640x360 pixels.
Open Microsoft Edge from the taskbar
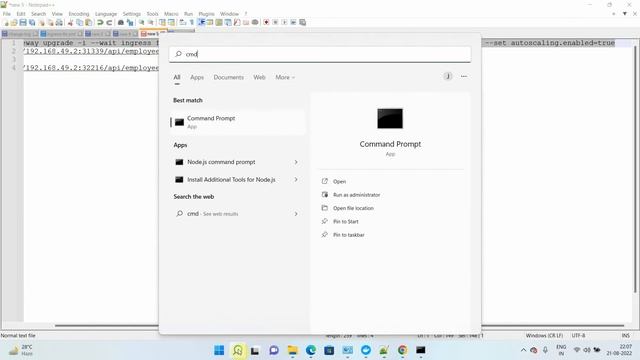point(311,350)
